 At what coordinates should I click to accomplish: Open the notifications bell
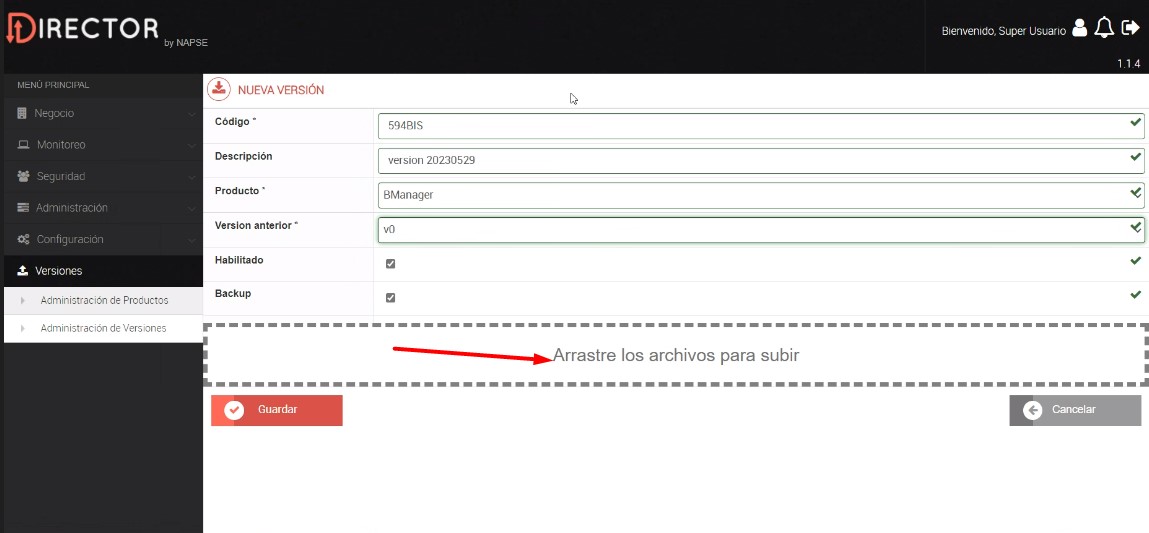(1104, 28)
